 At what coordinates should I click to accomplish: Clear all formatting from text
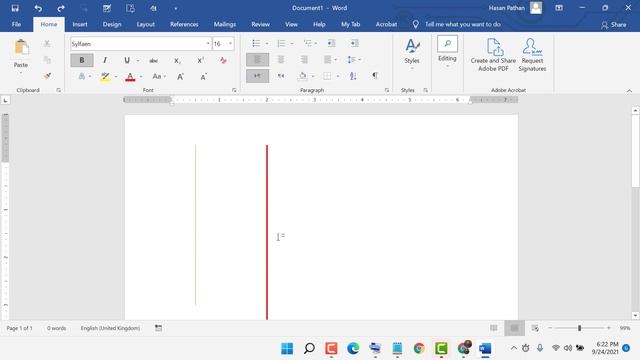point(223,60)
